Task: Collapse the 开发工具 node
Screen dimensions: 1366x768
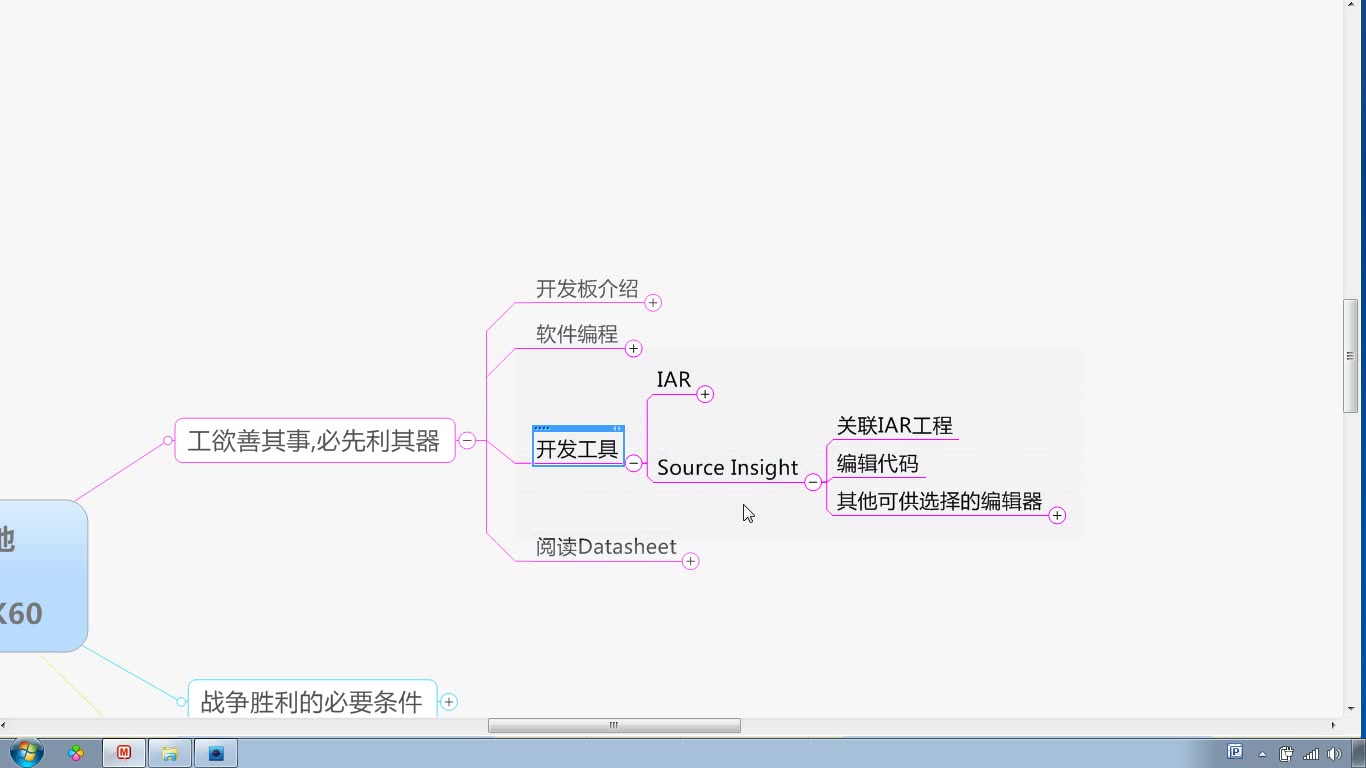Action: [634, 463]
